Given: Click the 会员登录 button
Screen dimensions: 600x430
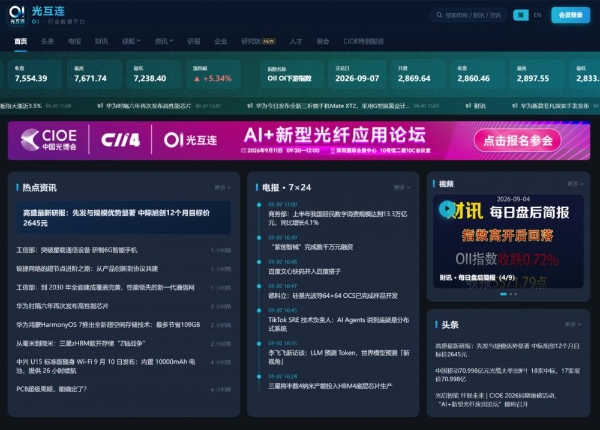Looking at the screenshot, I should pos(571,15).
